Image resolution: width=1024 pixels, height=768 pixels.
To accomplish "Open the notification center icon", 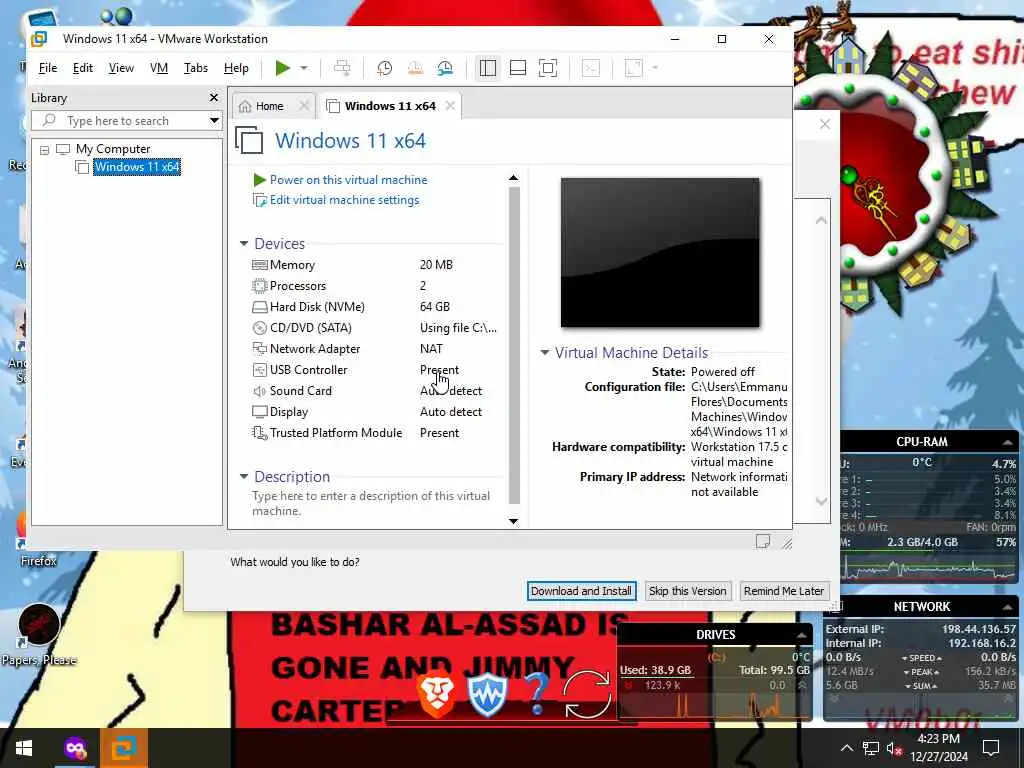I will click(991, 748).
